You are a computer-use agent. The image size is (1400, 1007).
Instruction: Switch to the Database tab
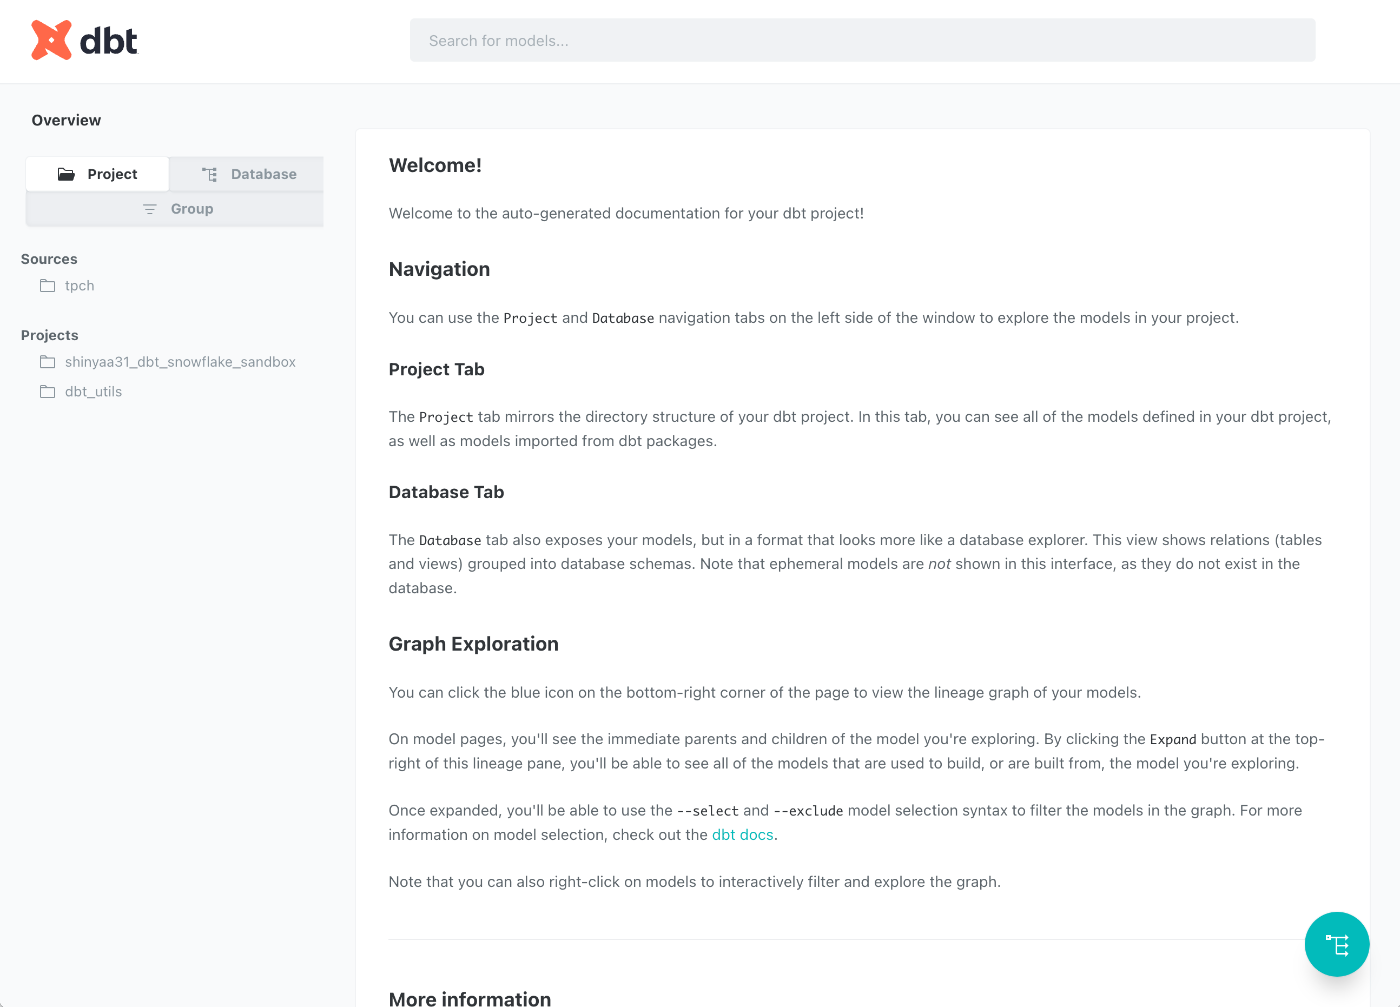click(x=247, y=174)
